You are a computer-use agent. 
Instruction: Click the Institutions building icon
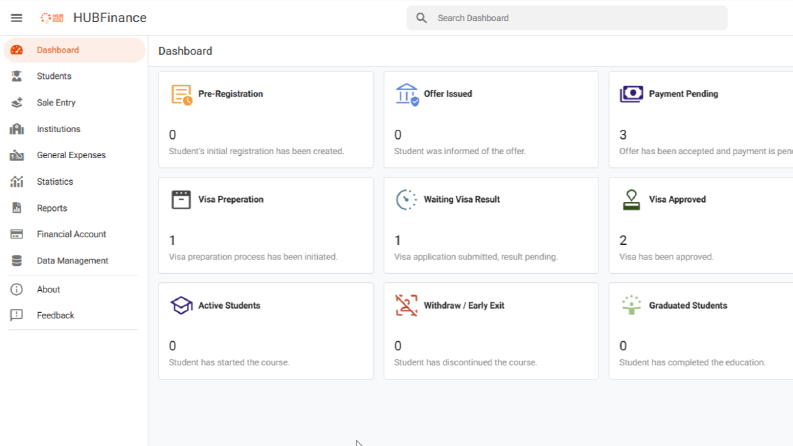pos(17,129)
